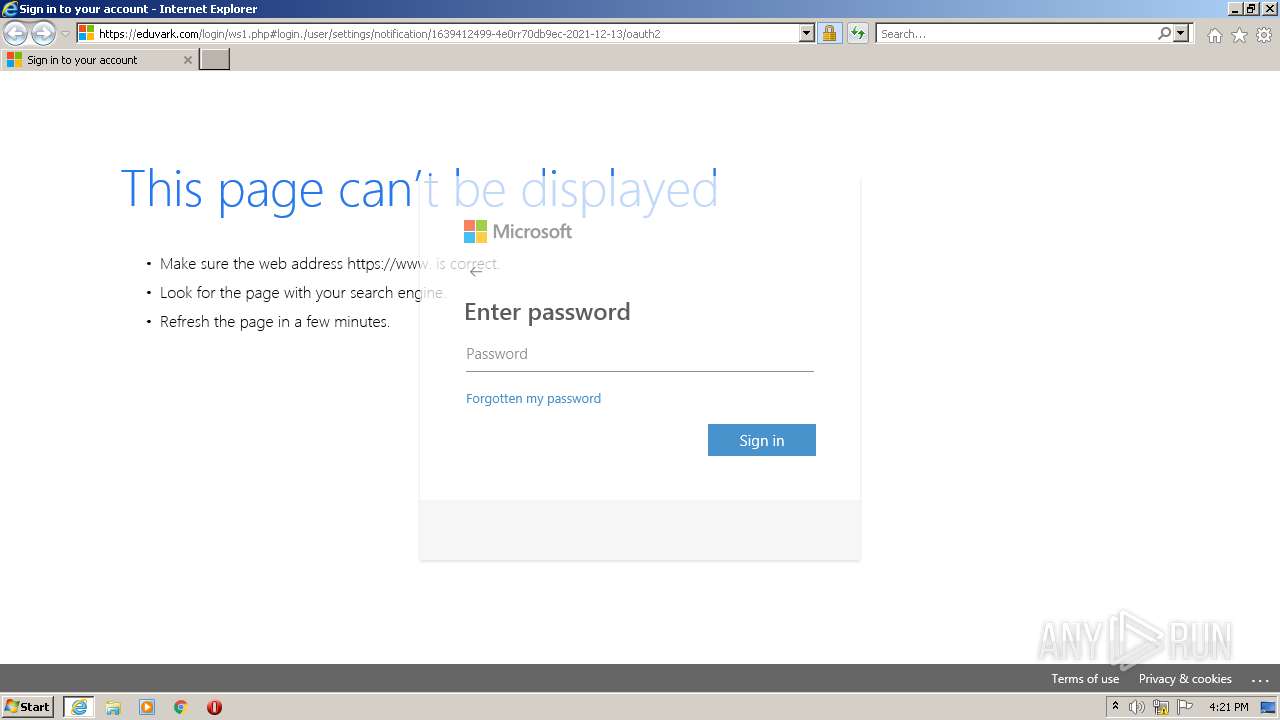Open the Action Center flag icon
Screen dimensions: 1280x720
point(1185,707)
